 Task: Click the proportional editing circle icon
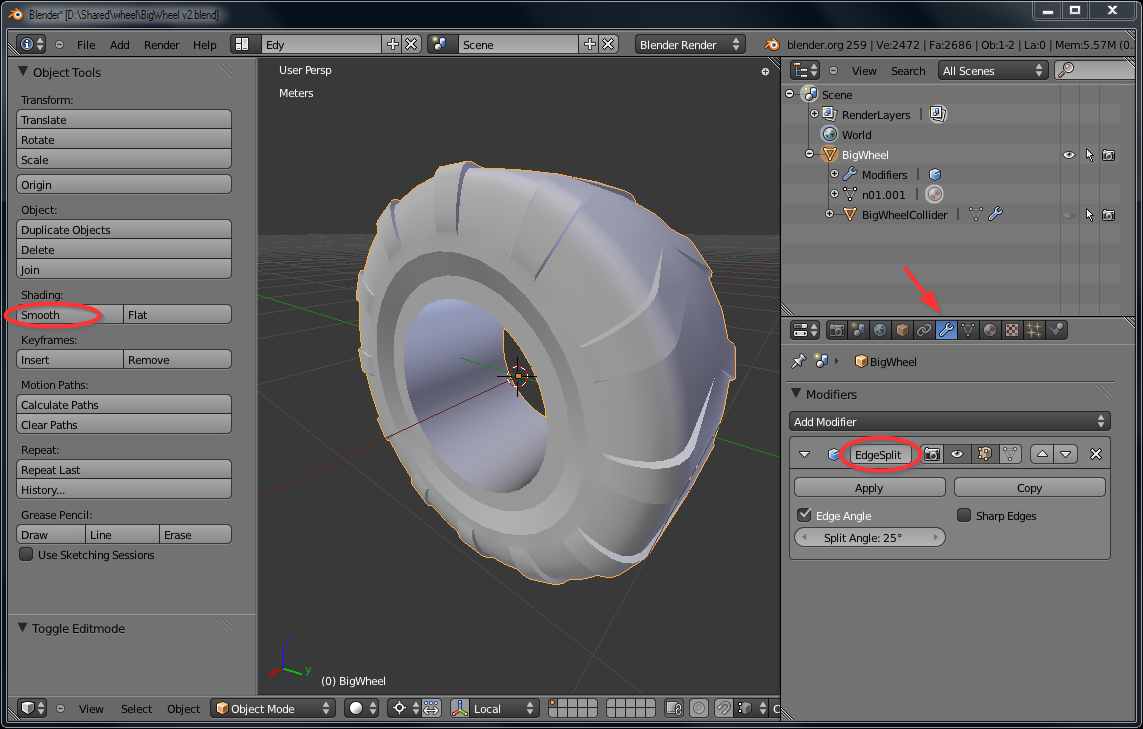tap(699, 709)
